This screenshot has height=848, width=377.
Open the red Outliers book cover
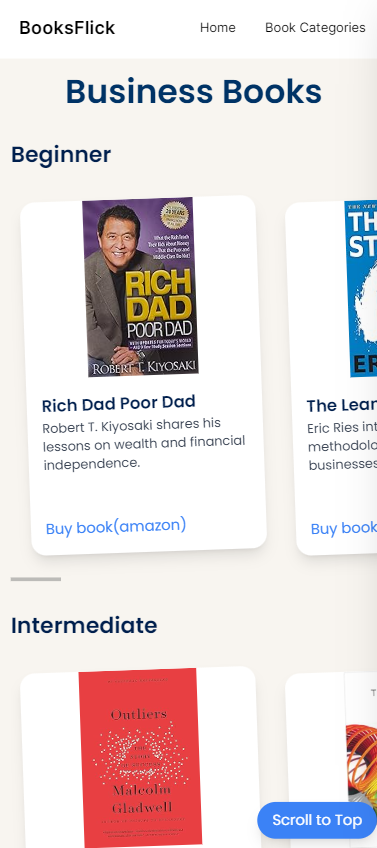[x=140, y=757]
